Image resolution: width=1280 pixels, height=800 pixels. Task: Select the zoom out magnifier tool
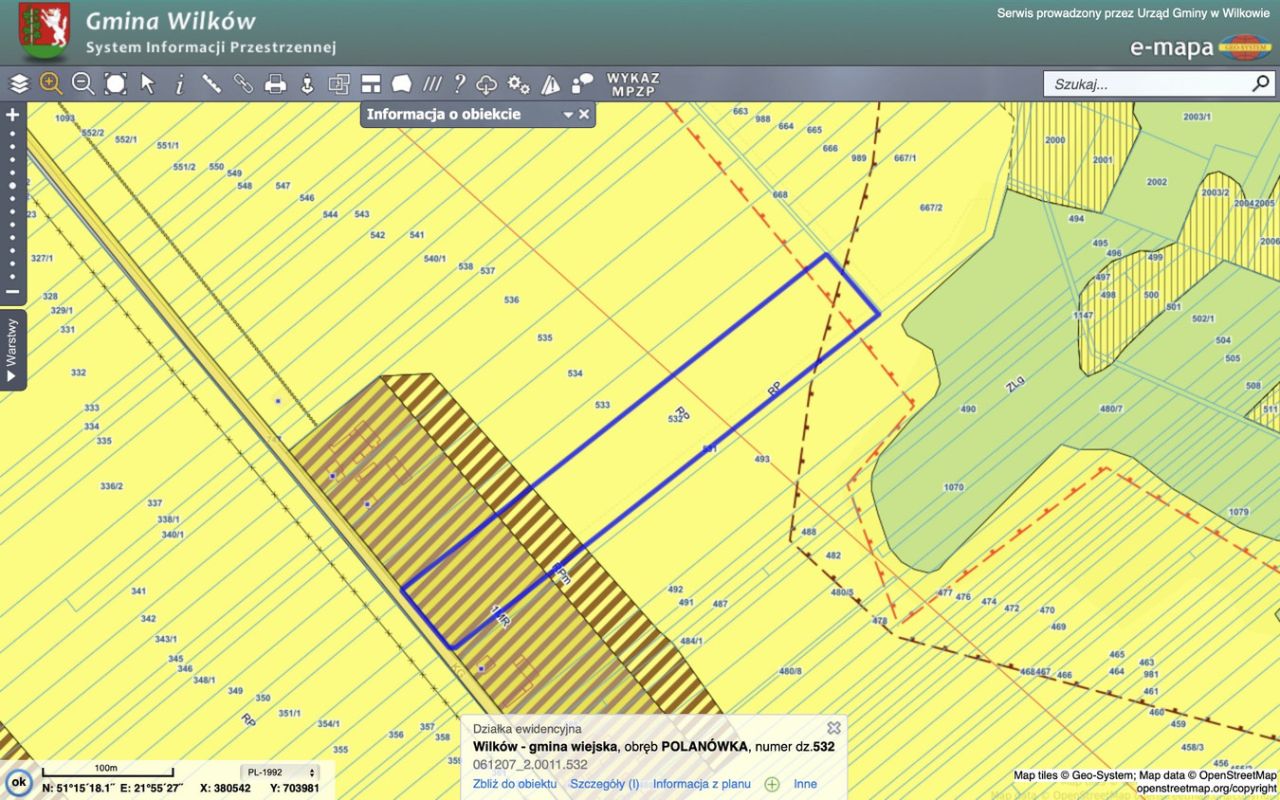[x=83, y=84]
